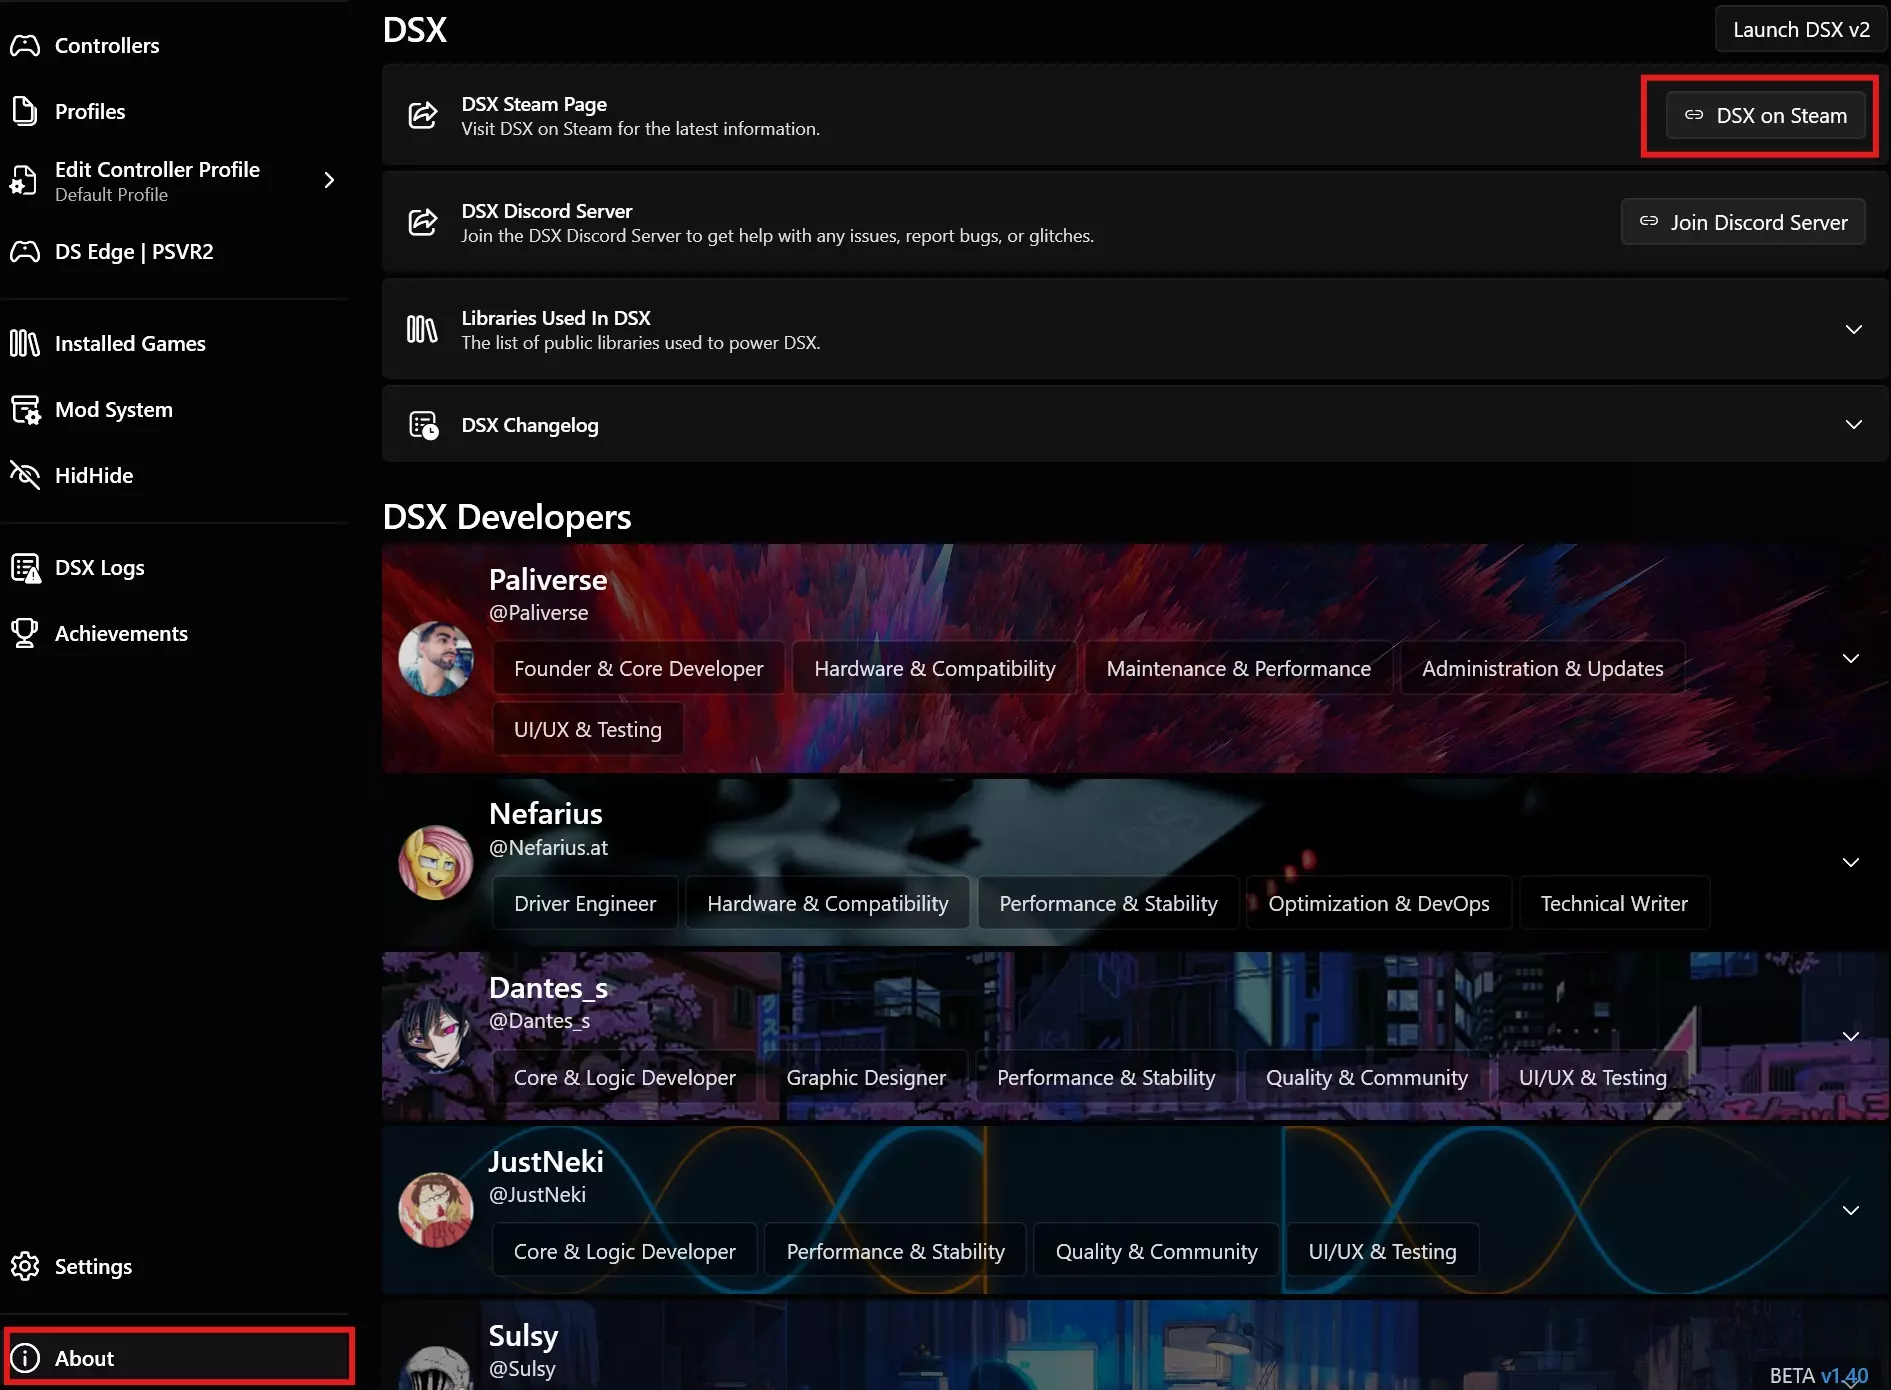Open Nefarius's avatar picture
Viewport: 1891px width, 1390px height.
tap(436, 862)
